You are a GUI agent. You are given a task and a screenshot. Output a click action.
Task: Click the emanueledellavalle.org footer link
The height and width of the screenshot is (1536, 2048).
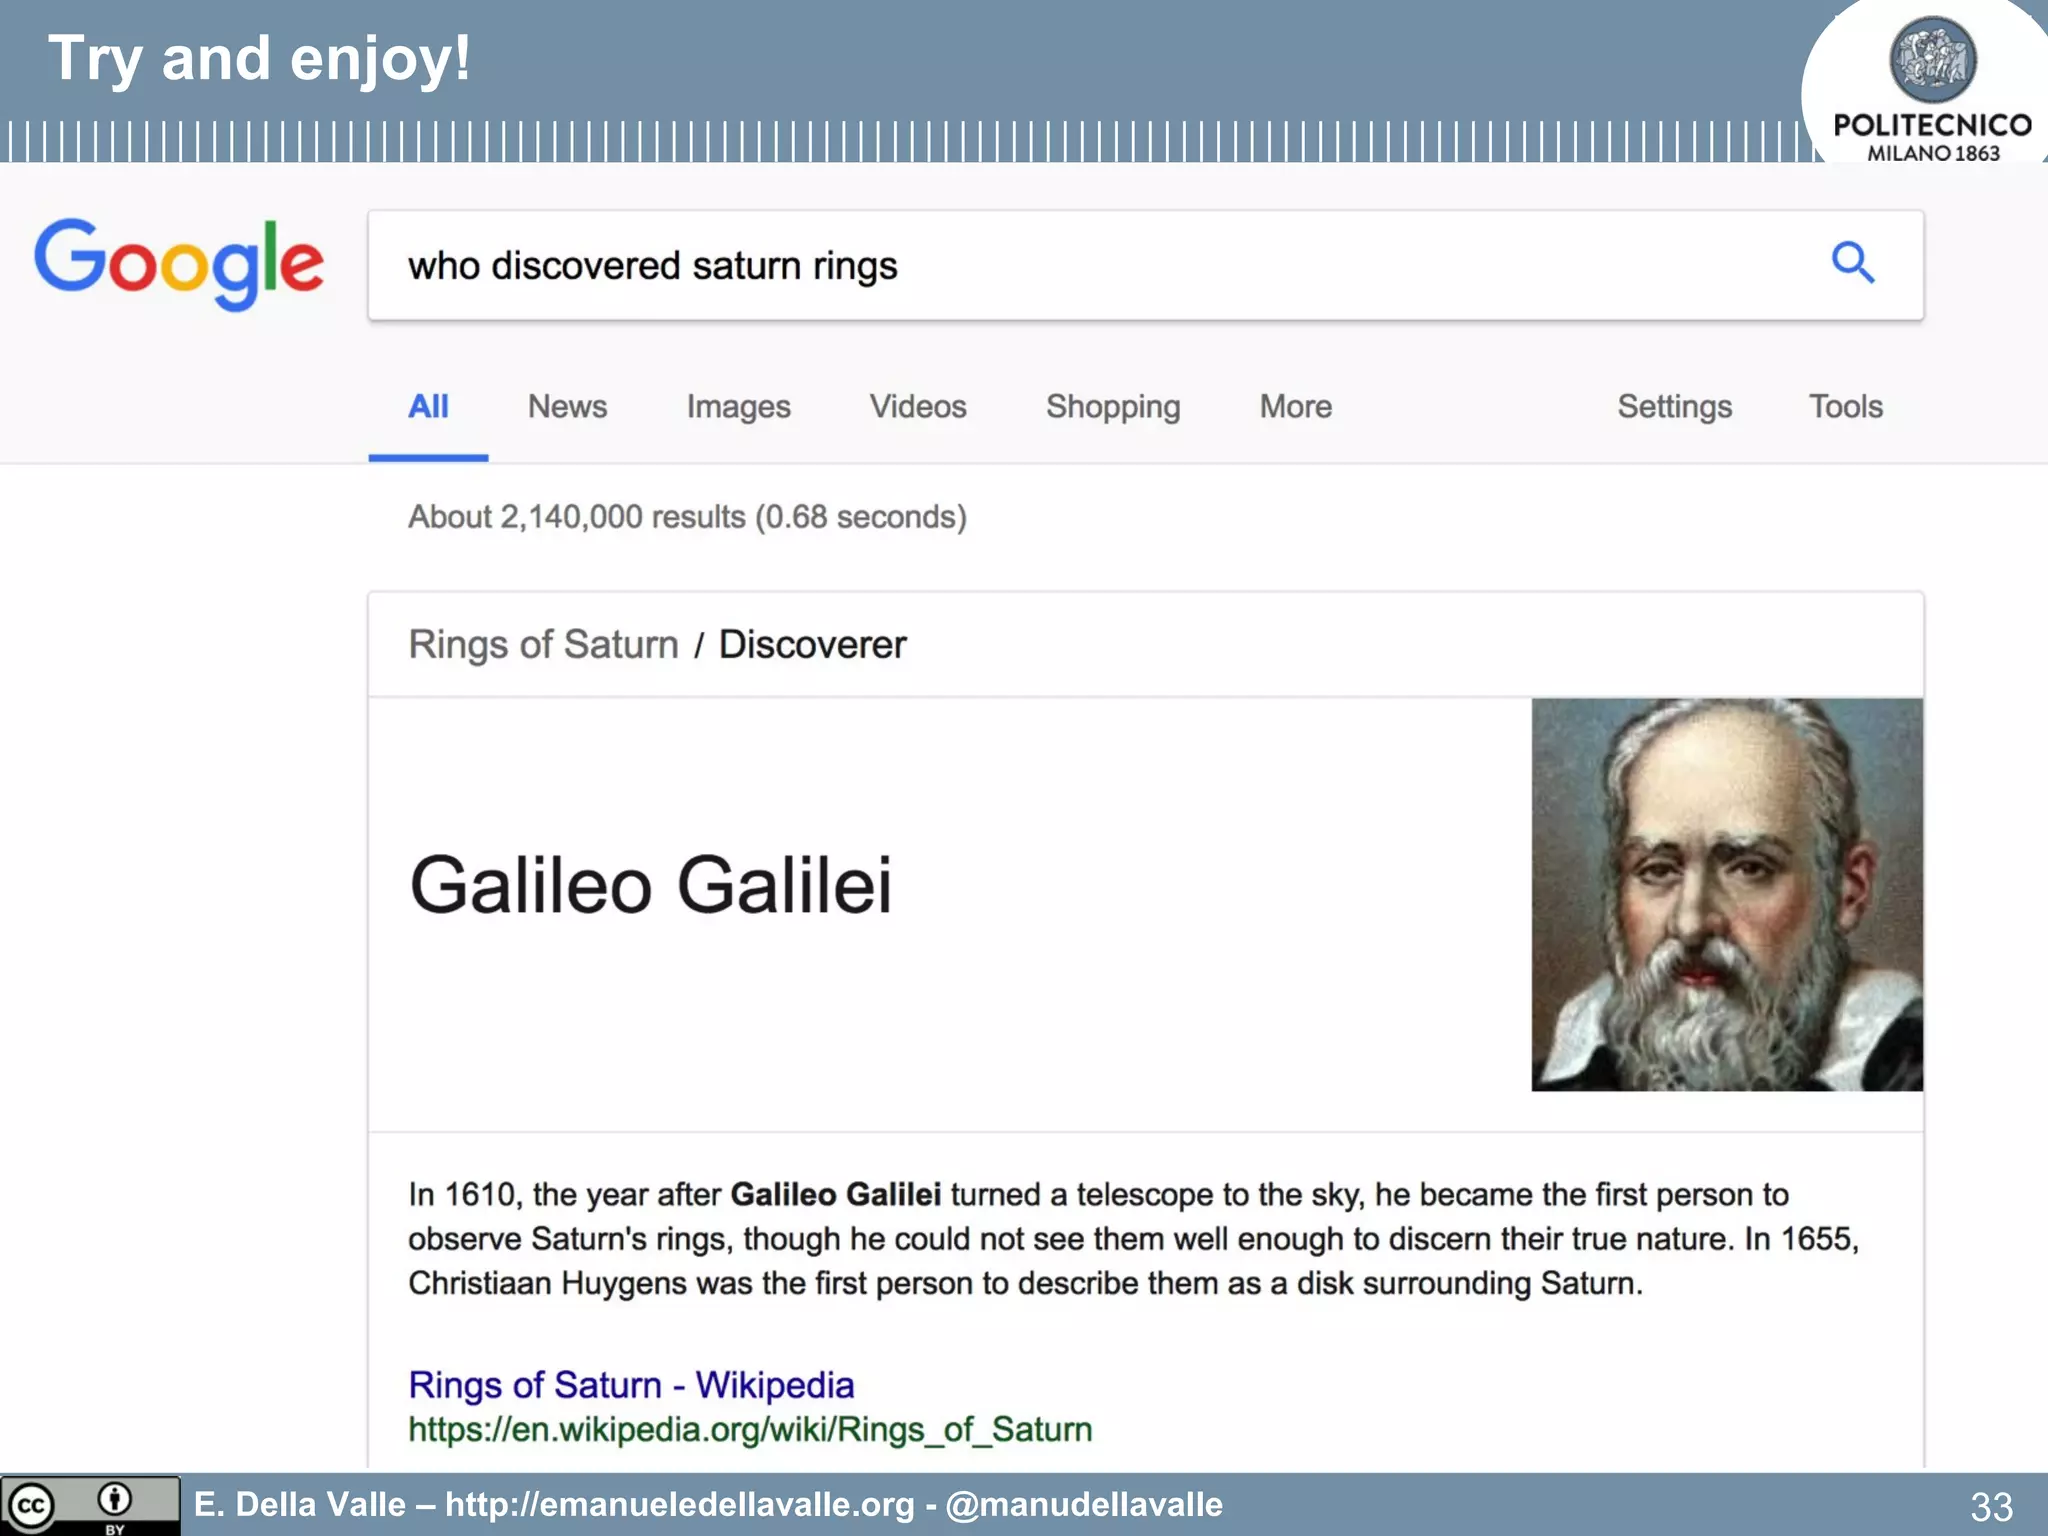click(680, 1504)
